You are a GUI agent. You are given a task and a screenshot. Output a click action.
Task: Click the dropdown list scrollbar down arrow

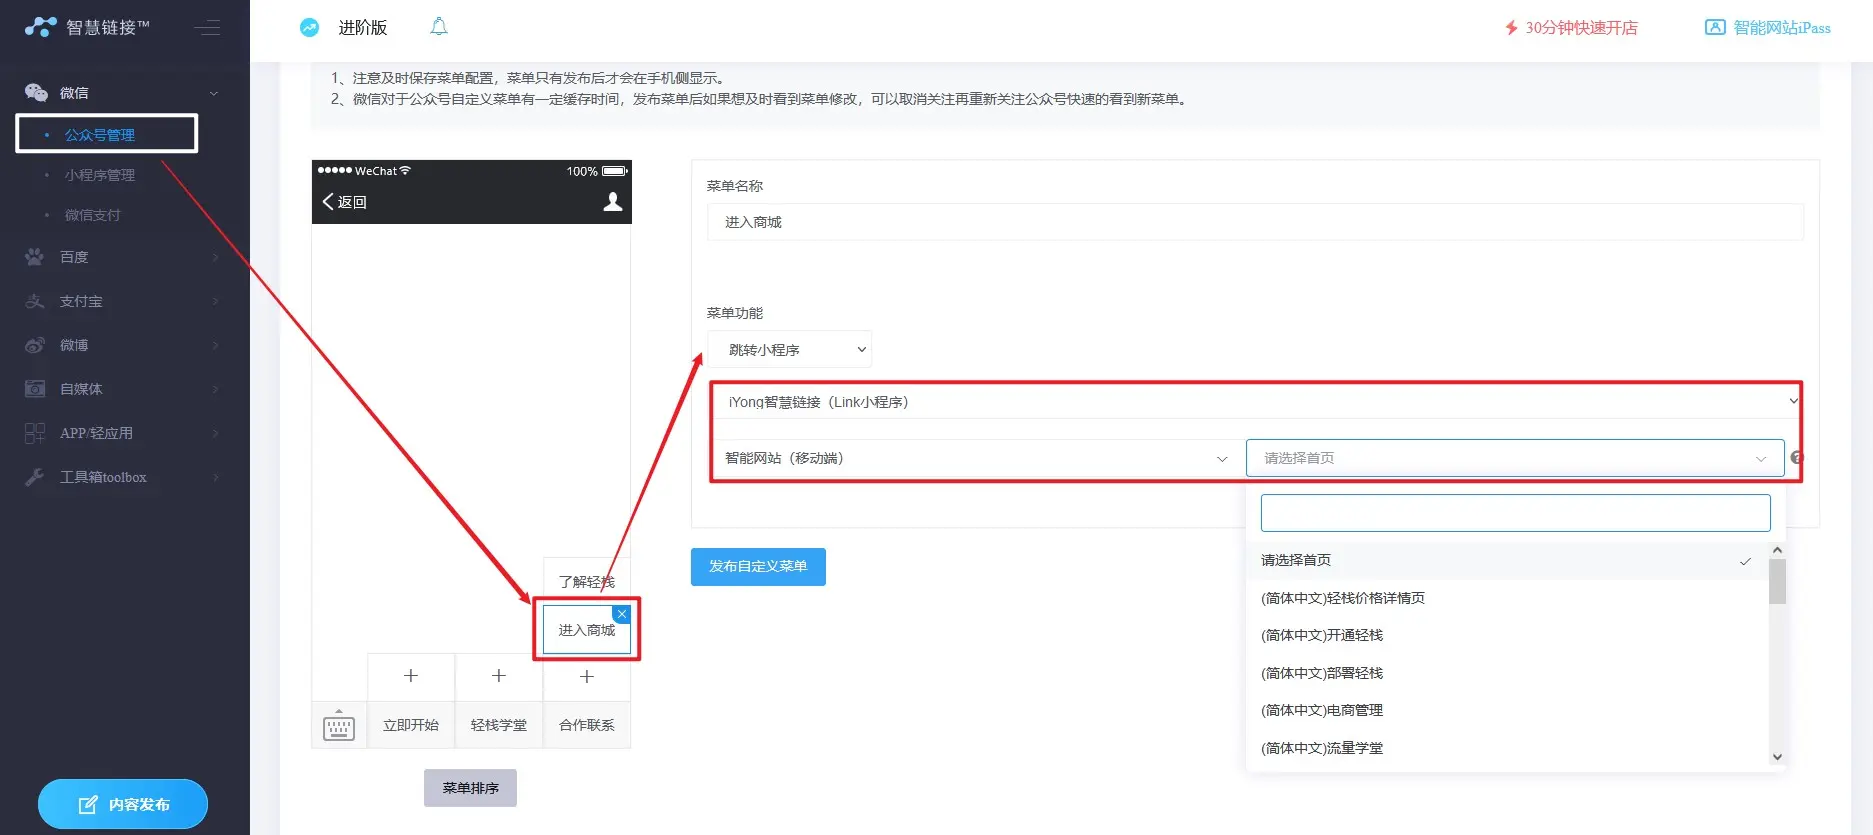(1777, 757)
